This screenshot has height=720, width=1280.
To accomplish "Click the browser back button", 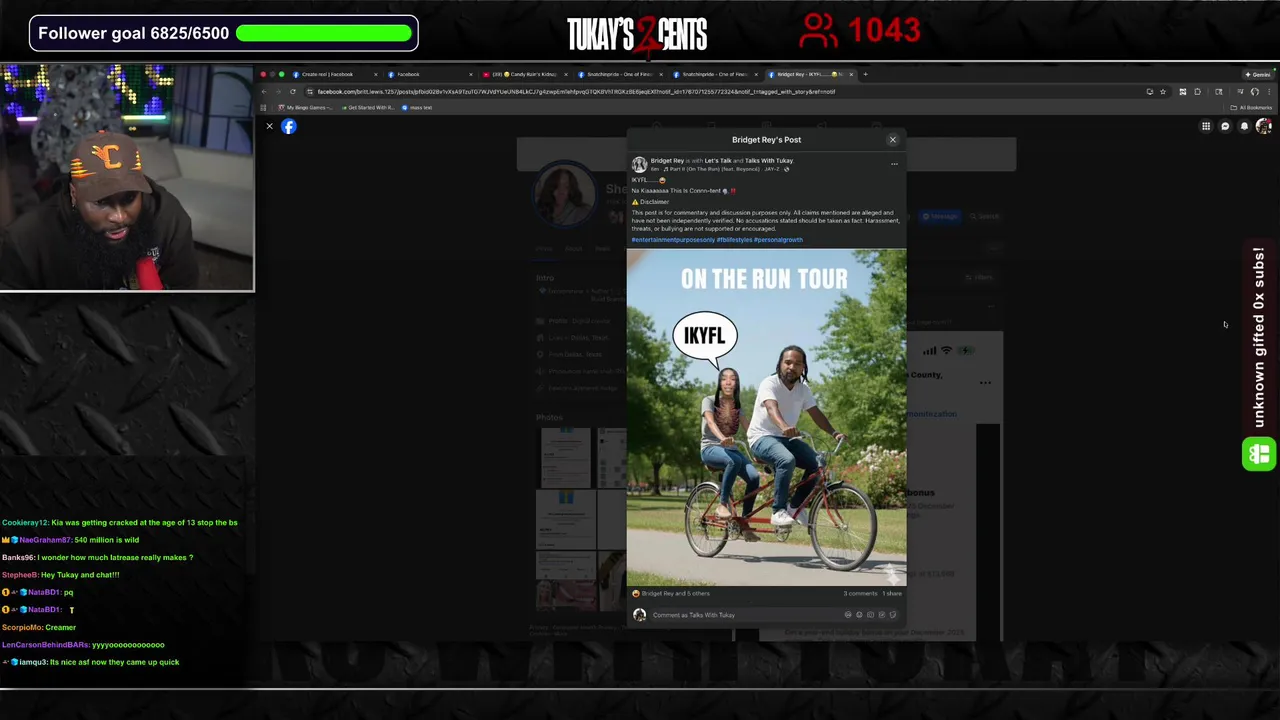I will (264, 92).
